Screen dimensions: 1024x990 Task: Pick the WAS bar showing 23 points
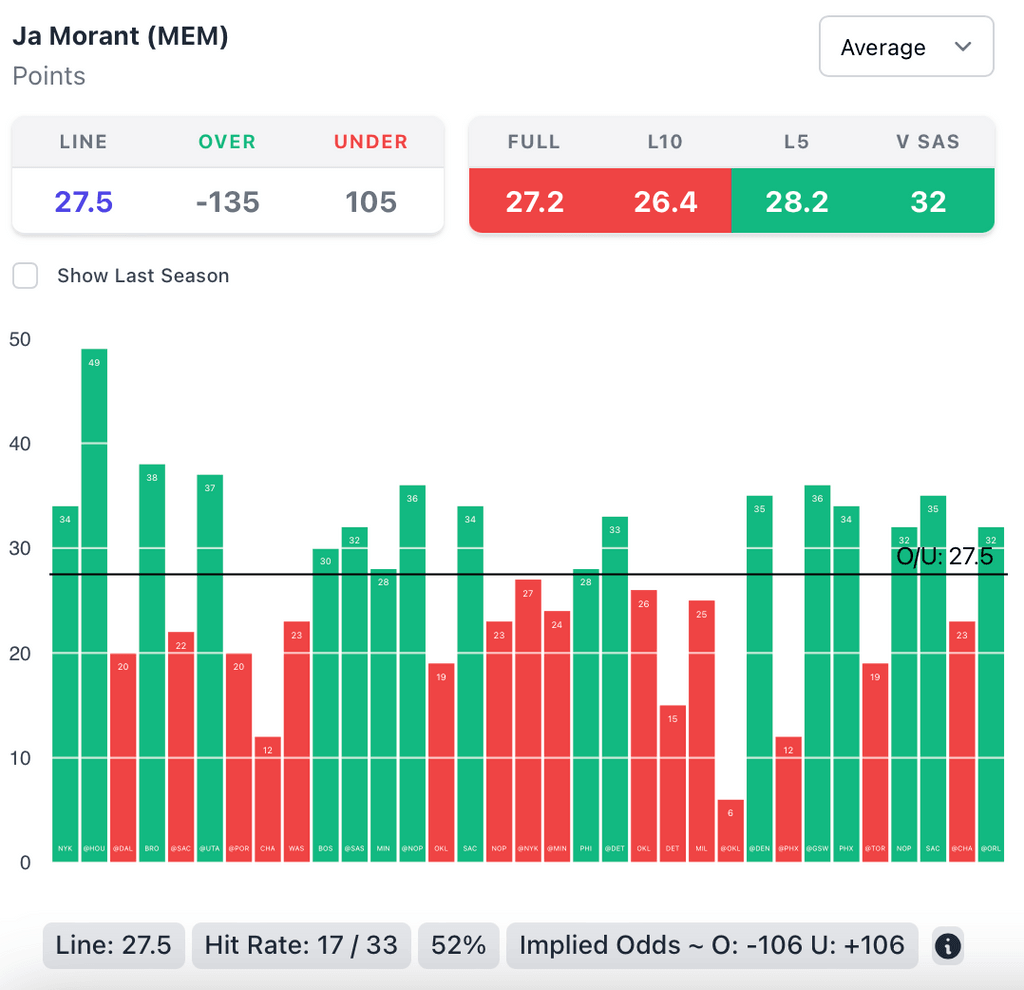tap(296, 742)
